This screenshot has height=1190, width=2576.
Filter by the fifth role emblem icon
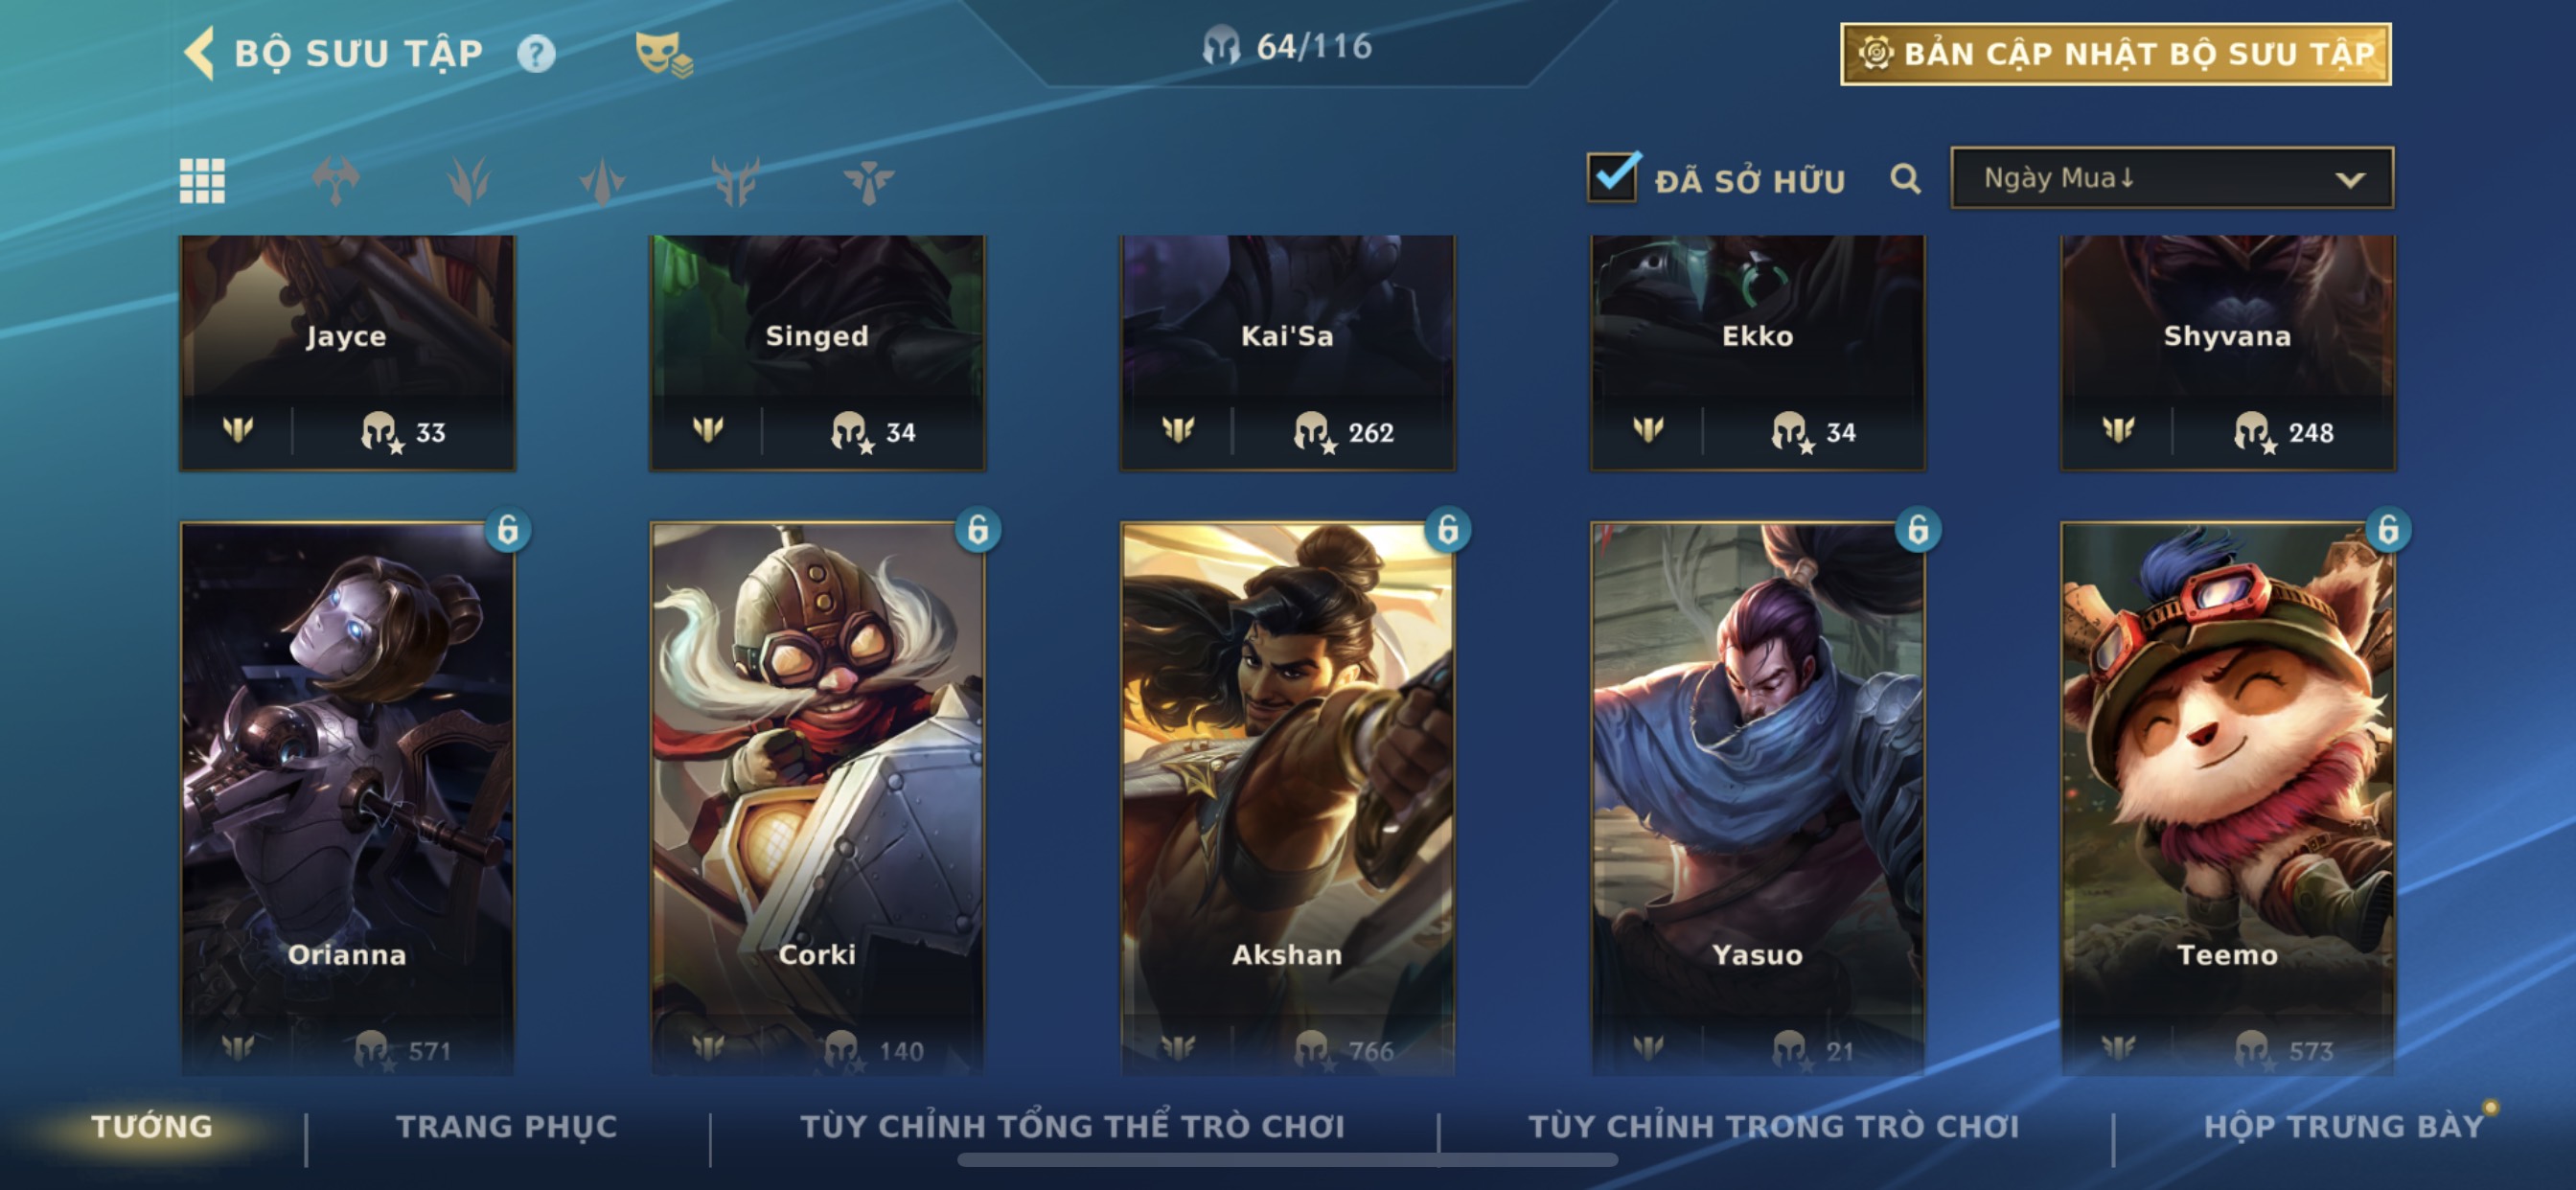pos(868,181)
